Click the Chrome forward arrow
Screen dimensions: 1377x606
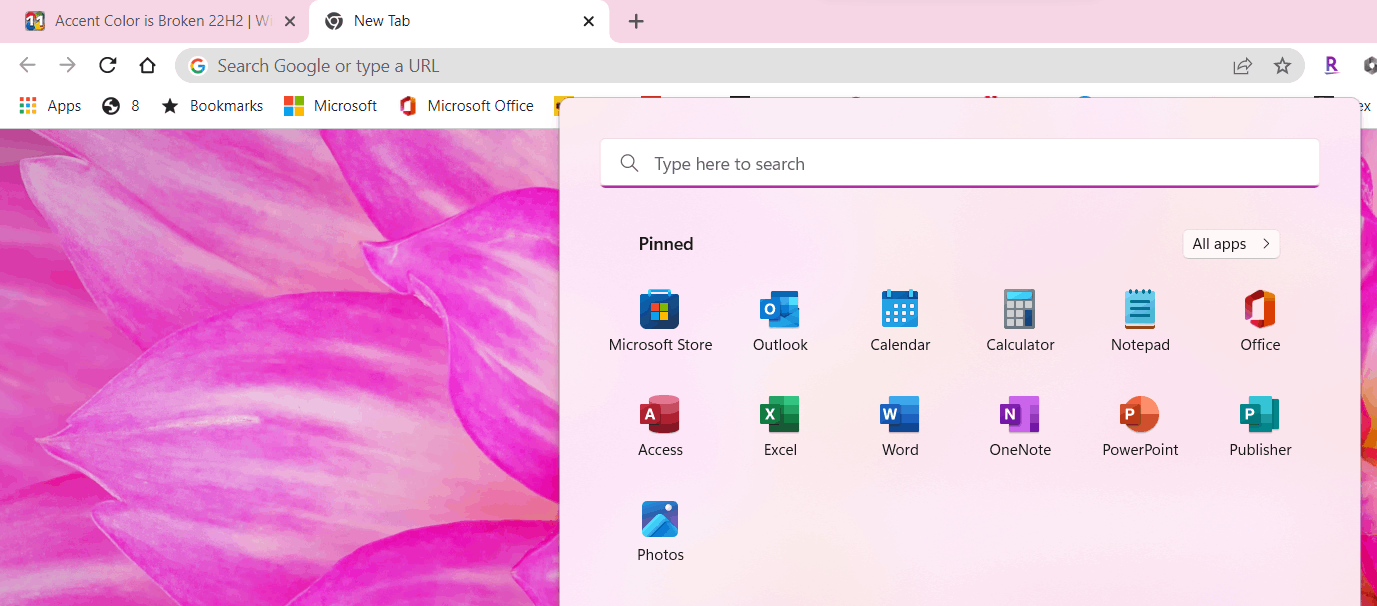point(67,65)
